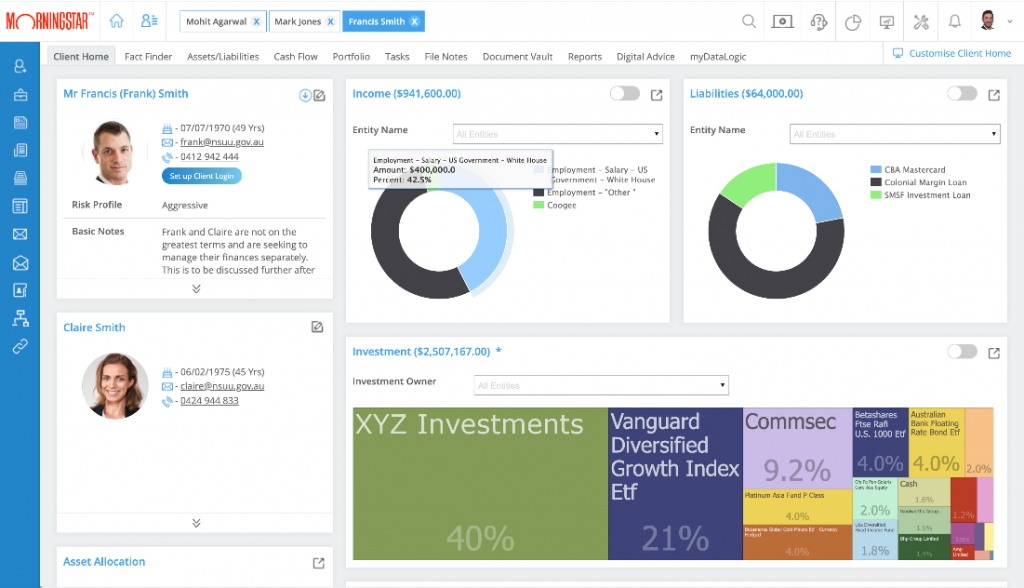Download Francis Smith's profile details
This screenshot has height=588, width=1024.
(305, 95)
